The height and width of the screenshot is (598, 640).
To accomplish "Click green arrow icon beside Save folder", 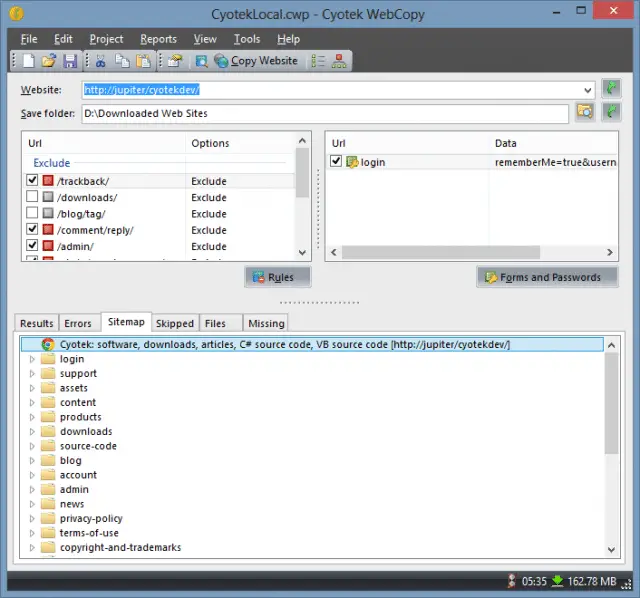I will [x=611, y=112].
